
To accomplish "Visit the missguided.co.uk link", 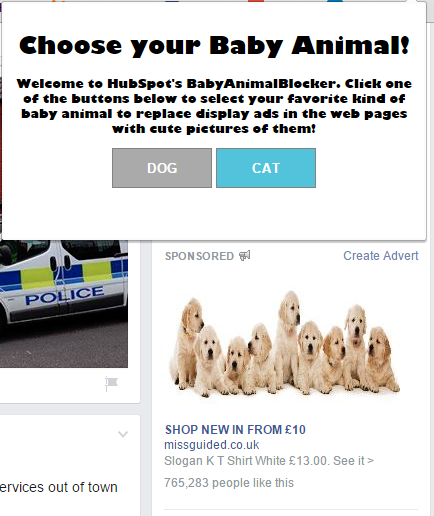I will [212, 445].
